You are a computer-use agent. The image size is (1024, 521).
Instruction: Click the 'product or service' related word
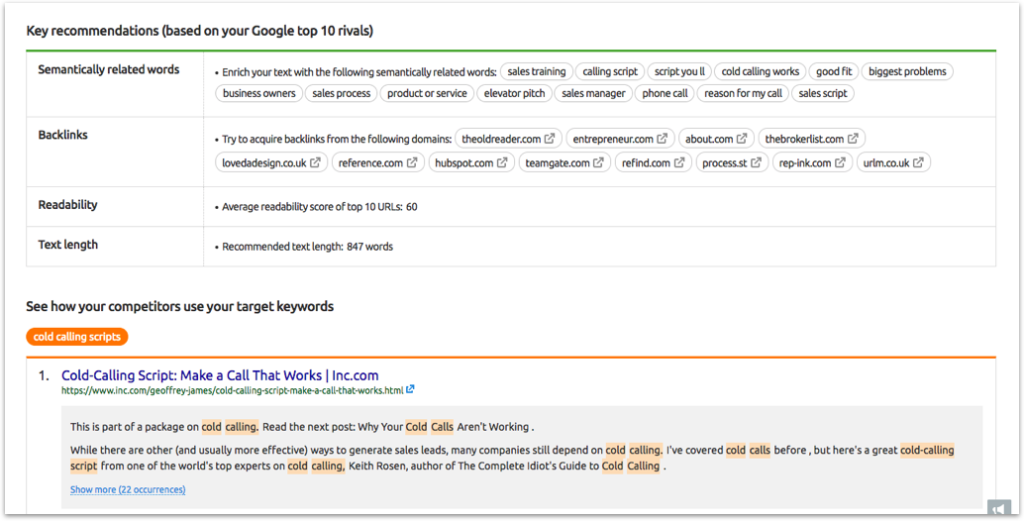[x=427, y=93]
